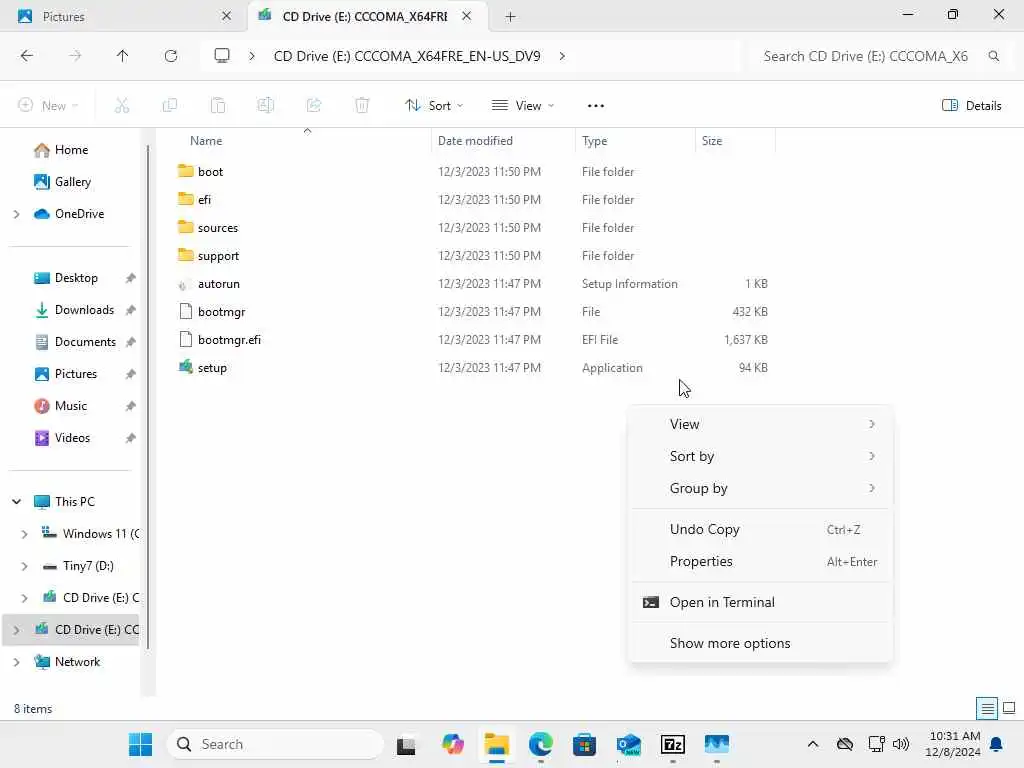Click the Back navigation arrow
This screenshot has width=1024, height=768.
(27, 56)
